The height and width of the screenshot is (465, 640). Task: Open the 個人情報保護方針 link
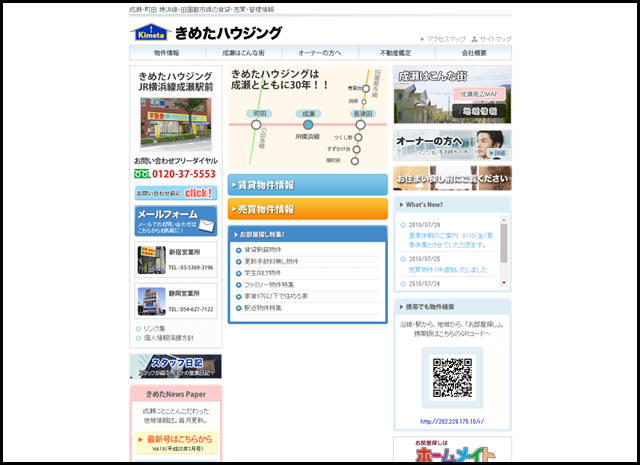[x=169, y=338]
